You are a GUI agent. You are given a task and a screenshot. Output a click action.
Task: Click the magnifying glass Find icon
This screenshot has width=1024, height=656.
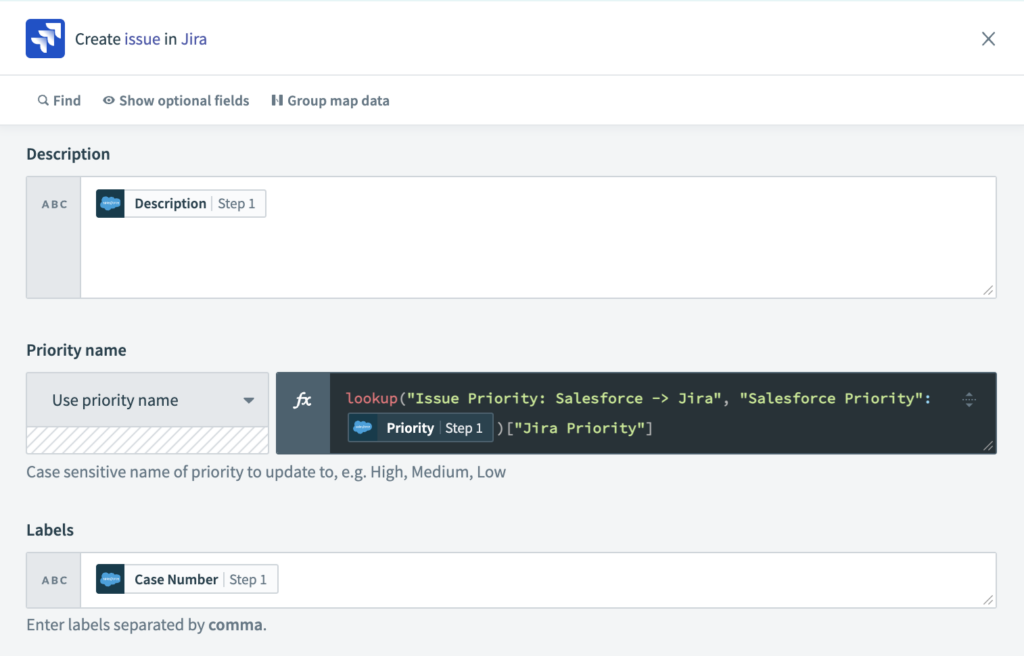point(42,100)
